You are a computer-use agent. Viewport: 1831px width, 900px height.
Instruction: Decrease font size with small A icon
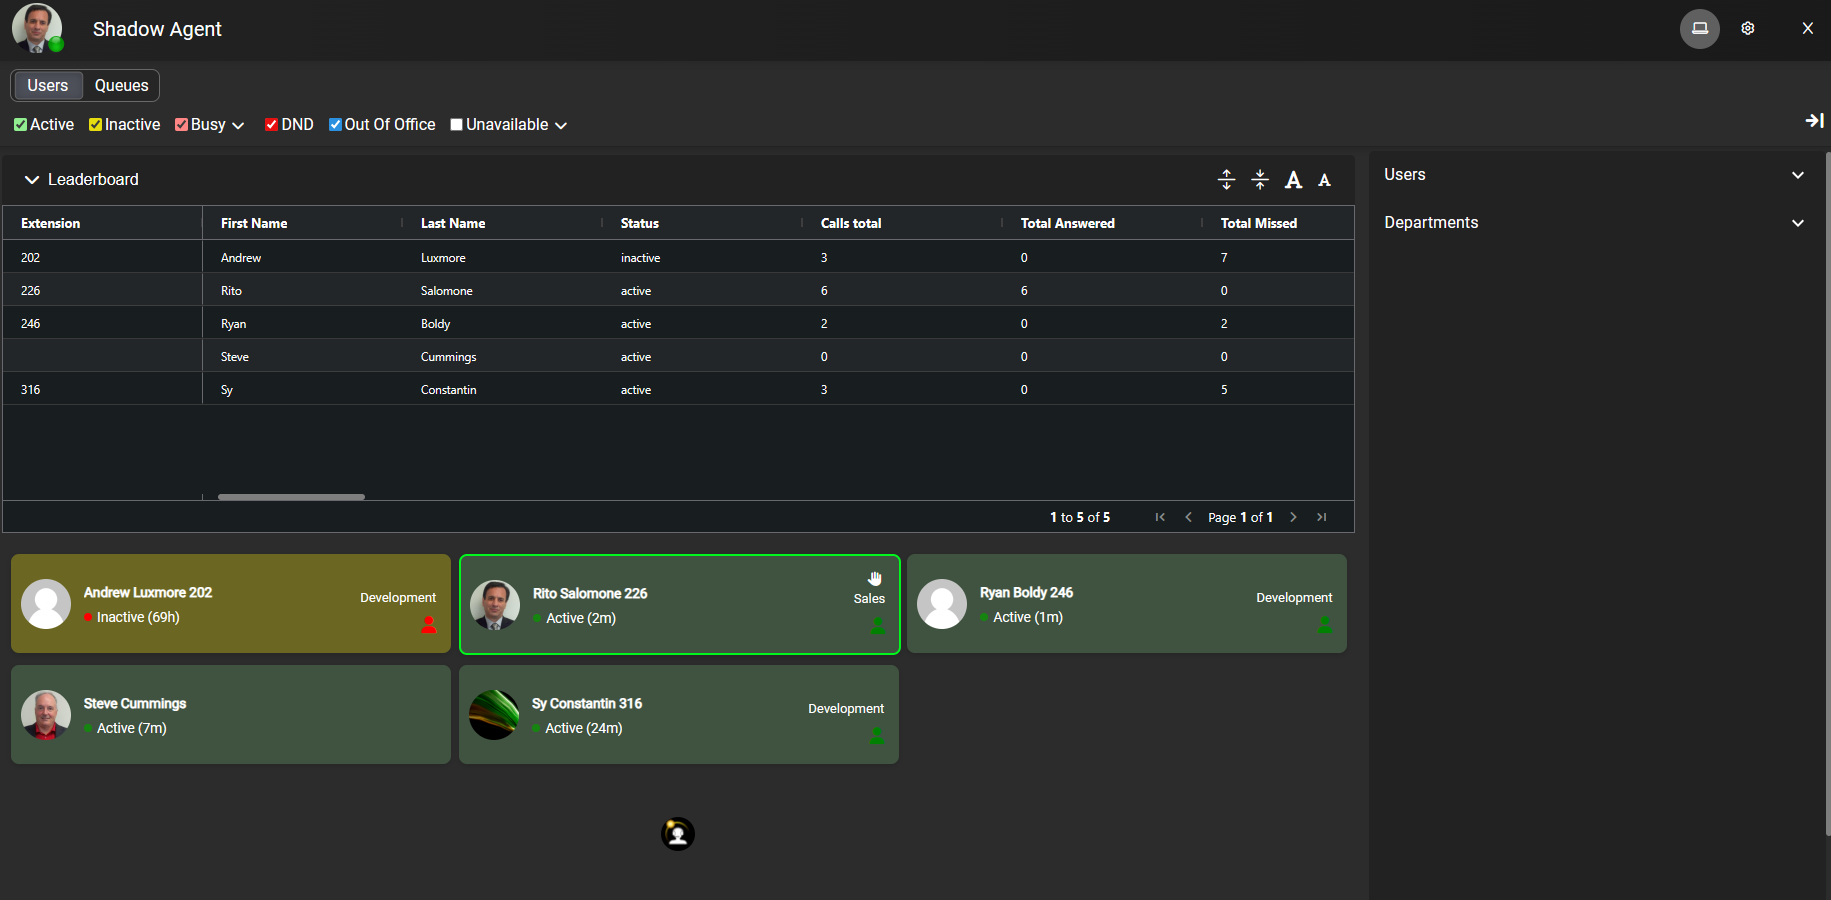point(1324,181)
